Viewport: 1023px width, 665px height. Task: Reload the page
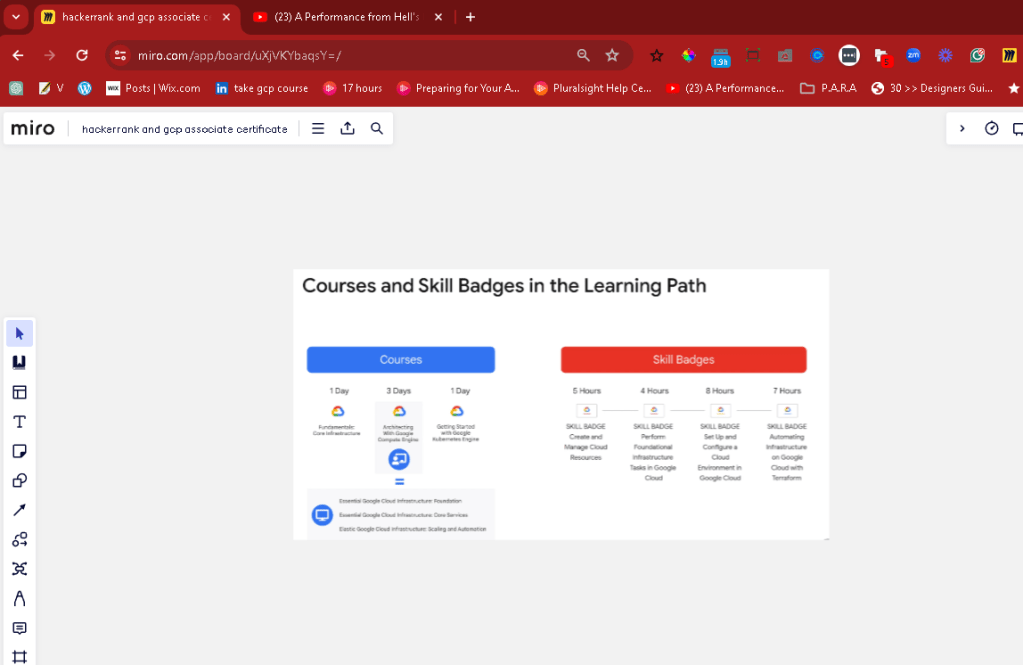tap(82, 55)
